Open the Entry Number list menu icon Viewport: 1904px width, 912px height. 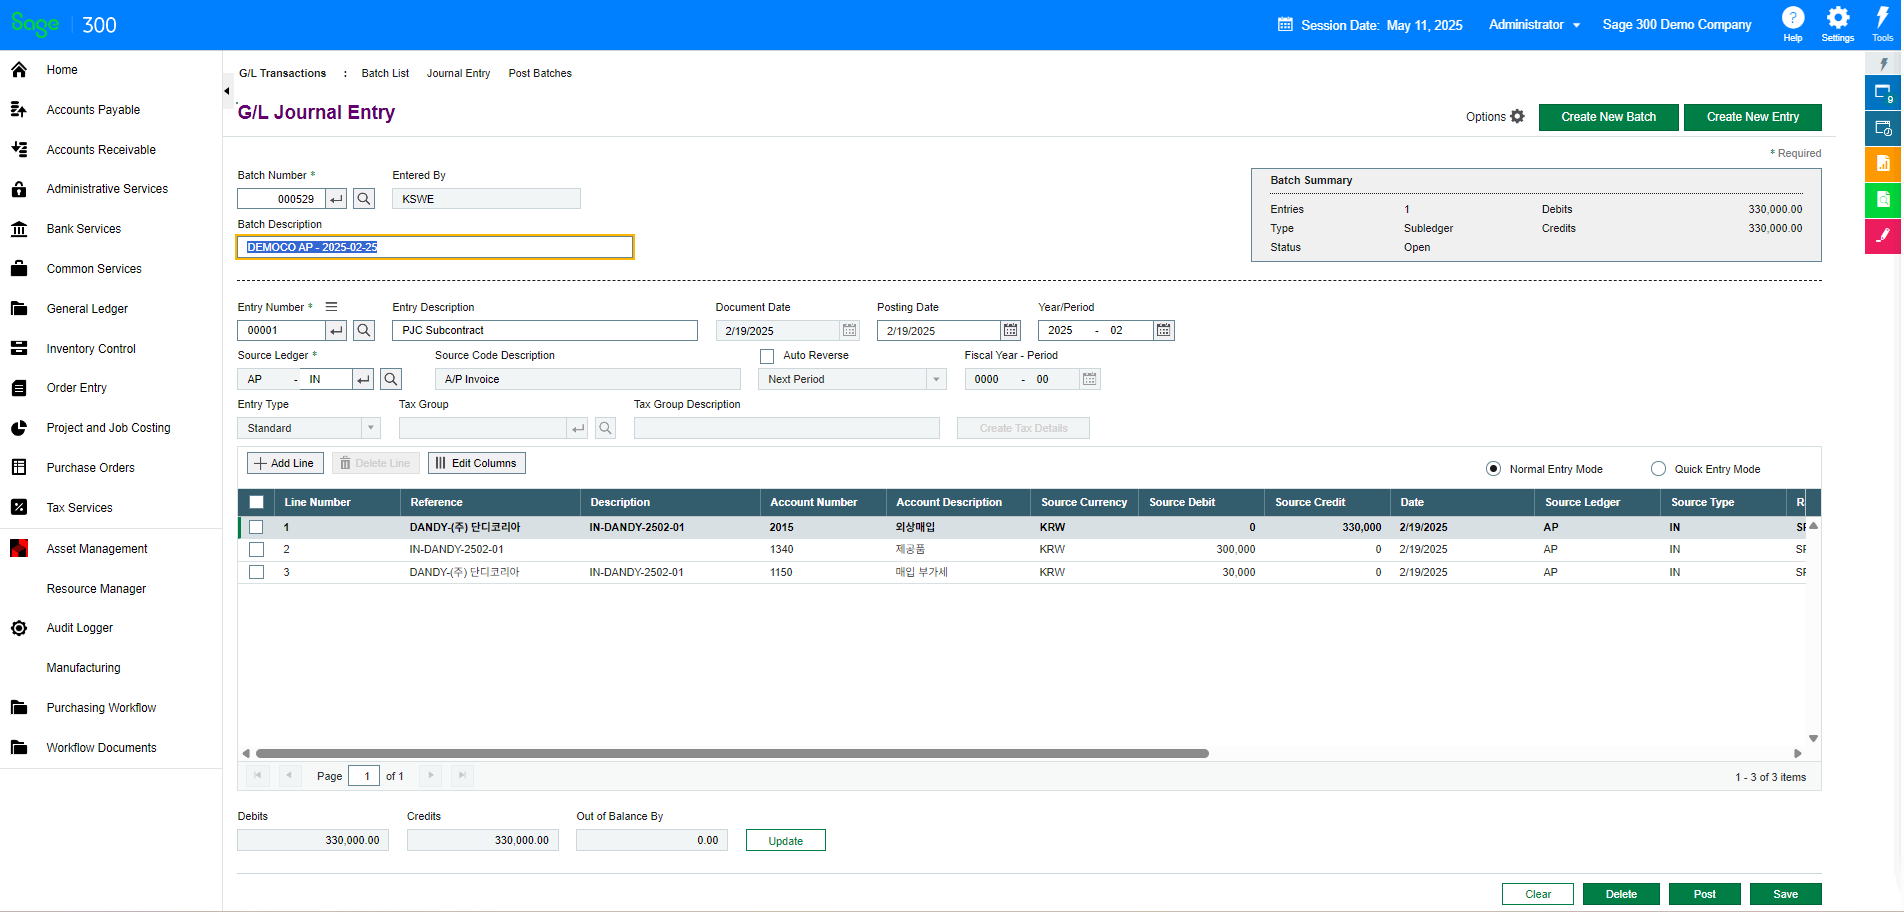[331, 307]
